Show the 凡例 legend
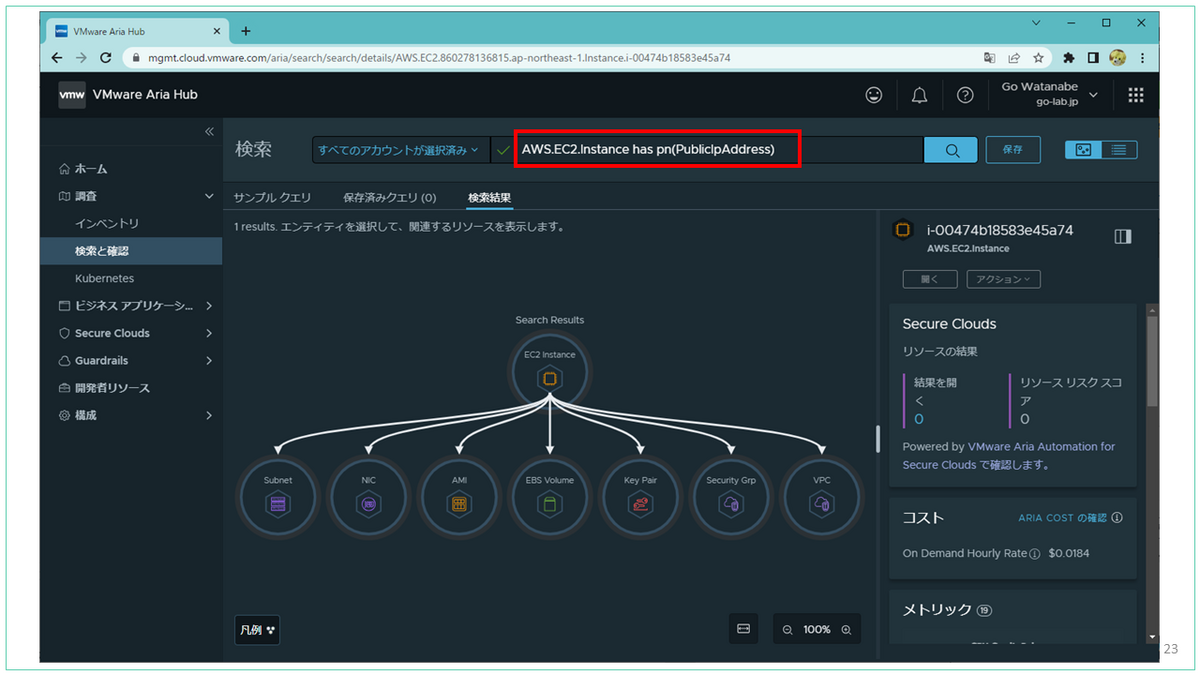 click(x=257, y=630)
